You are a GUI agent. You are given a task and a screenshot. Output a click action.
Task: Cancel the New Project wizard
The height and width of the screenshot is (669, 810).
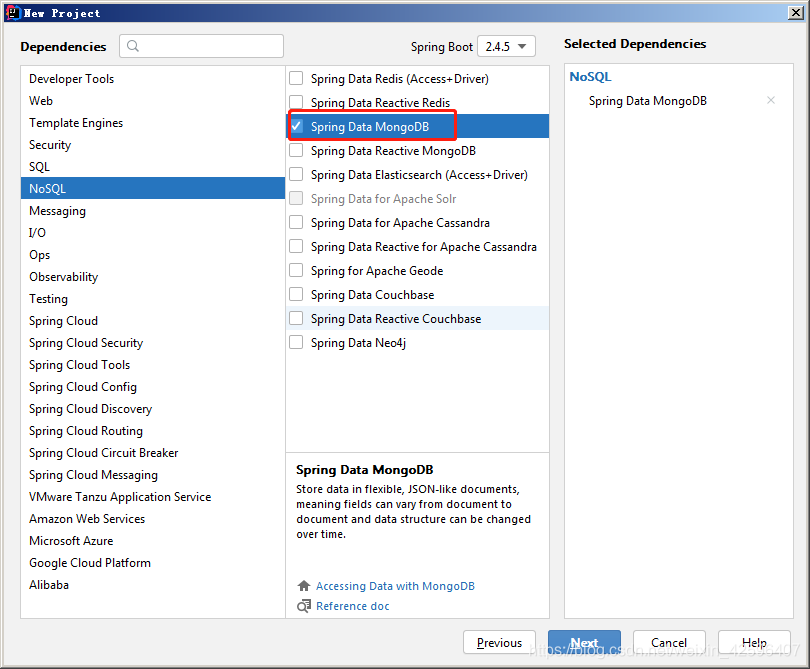669,642
